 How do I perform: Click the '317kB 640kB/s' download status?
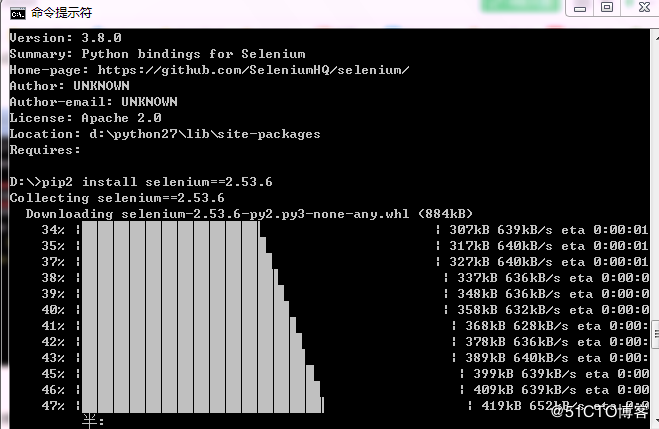point(501,246)
